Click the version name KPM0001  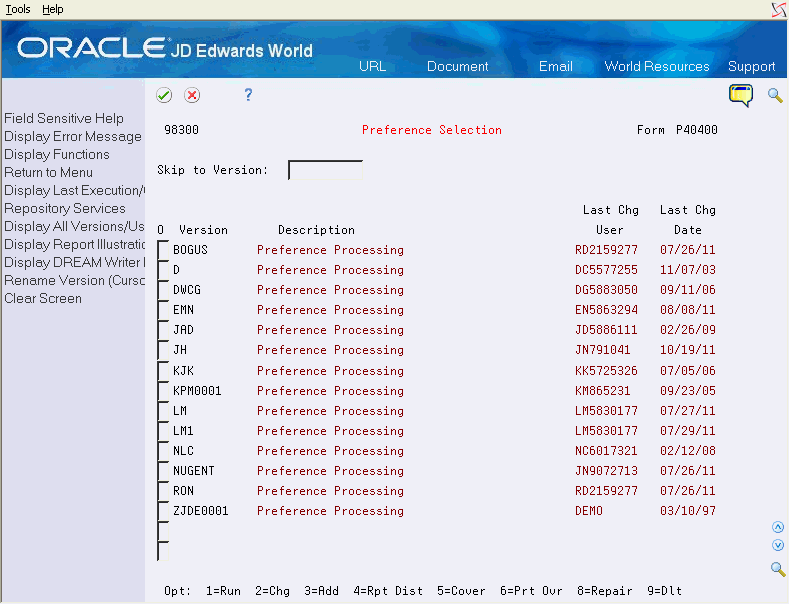click(x=197, y=391)
